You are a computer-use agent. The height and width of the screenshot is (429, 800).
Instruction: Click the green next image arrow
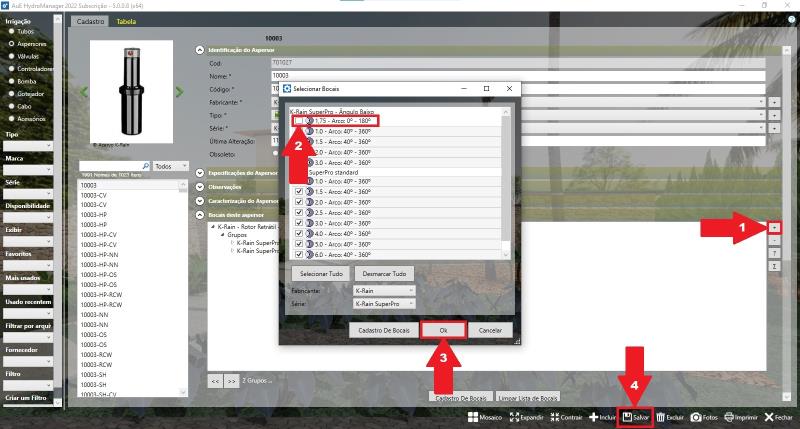[x=180, y=92]
